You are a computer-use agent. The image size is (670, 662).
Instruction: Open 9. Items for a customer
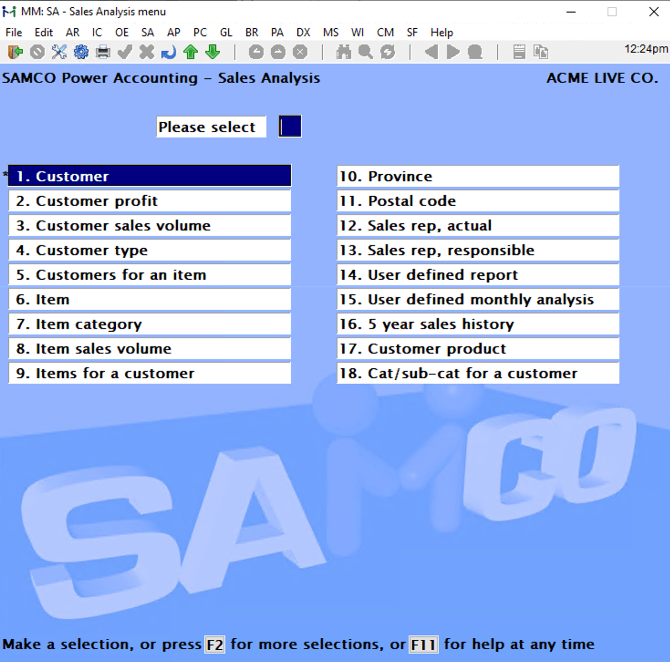(x=150, y=373)
